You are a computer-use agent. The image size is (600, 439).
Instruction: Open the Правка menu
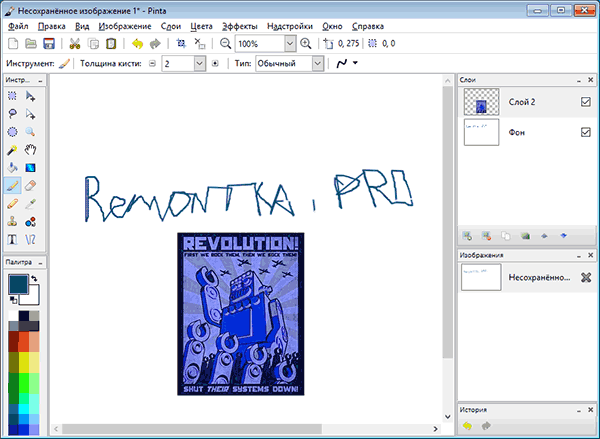click(52, 26)
